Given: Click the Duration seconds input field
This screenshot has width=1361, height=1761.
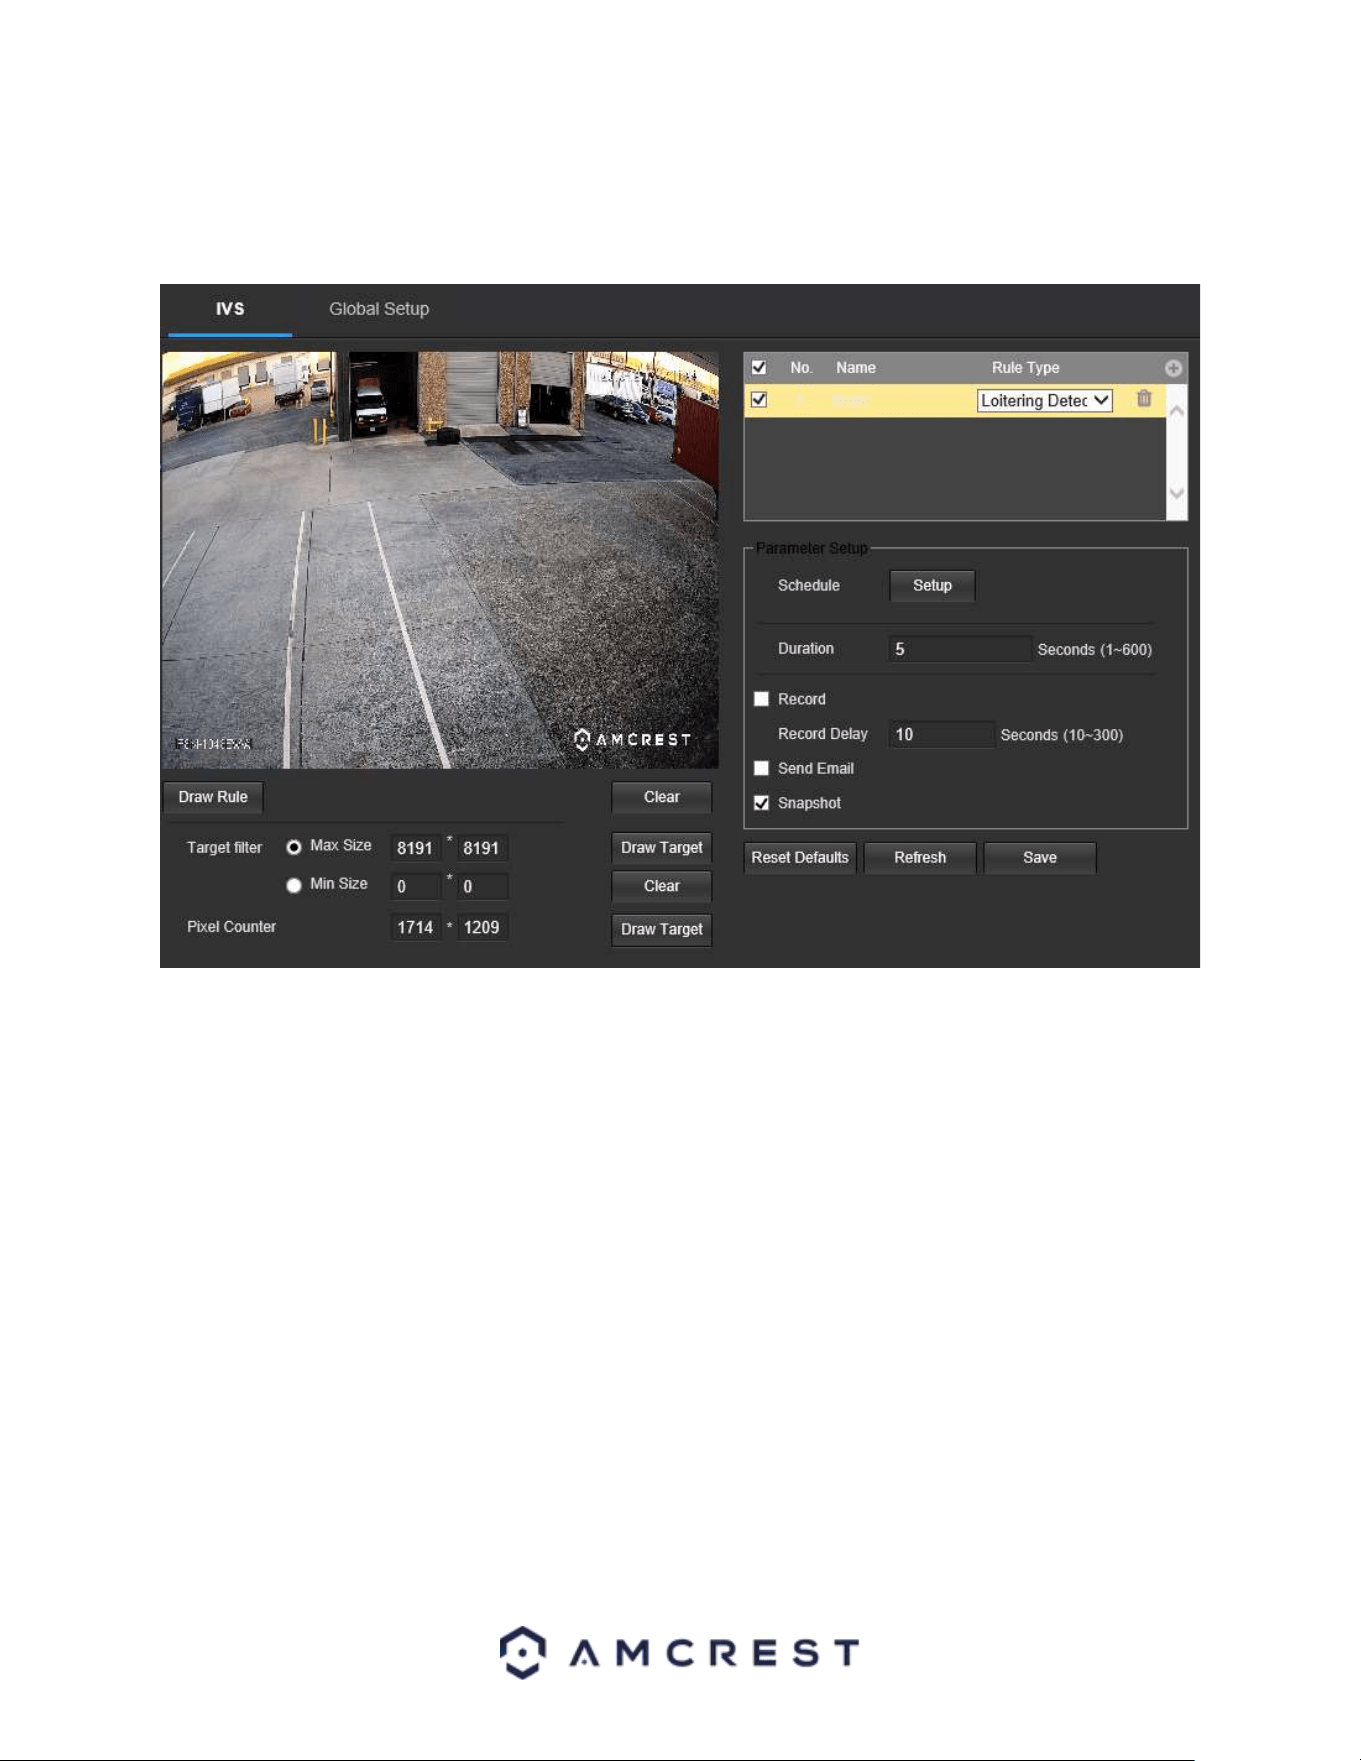Looking at the screenshot, I should tap(960, 649).
